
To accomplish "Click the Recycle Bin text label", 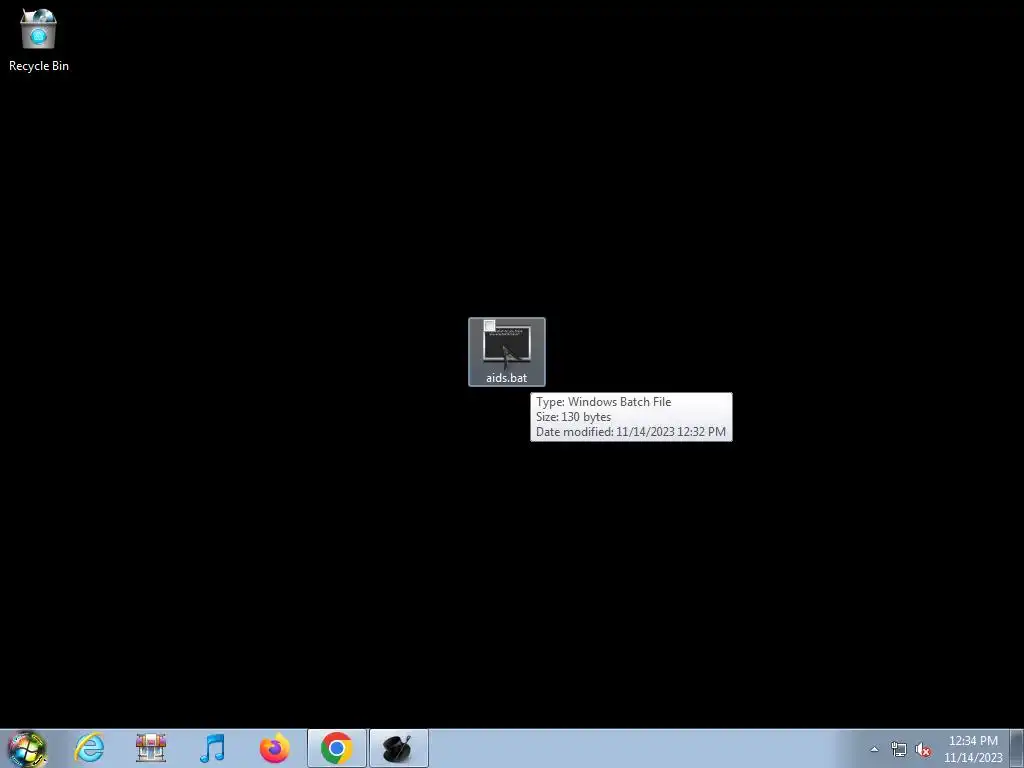I will [x=39, y=66].
